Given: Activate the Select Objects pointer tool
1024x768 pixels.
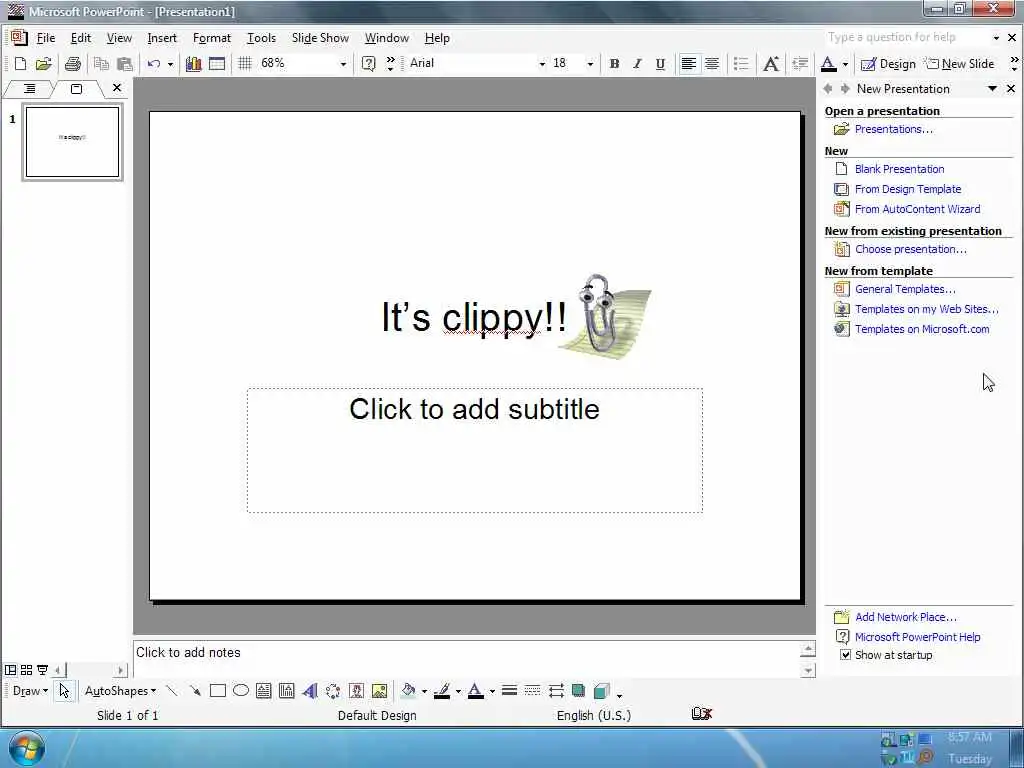Looking at the screenshot, I should click(x=63, y=690).
